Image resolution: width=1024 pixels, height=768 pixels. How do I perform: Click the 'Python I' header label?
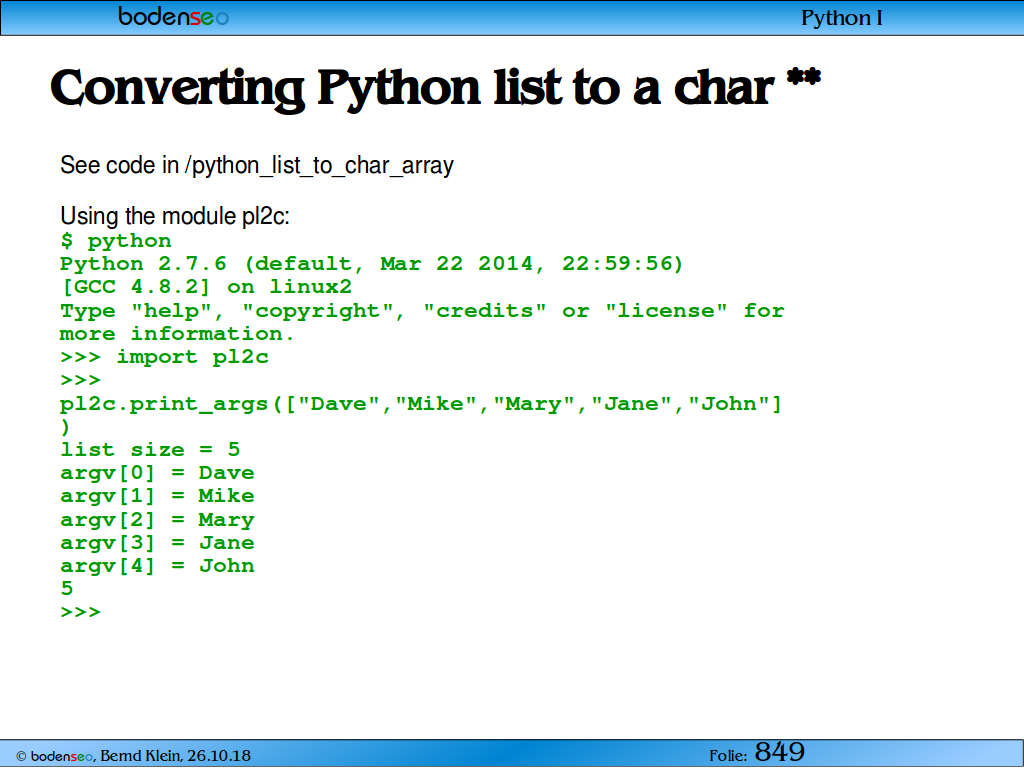coord(841,18)
